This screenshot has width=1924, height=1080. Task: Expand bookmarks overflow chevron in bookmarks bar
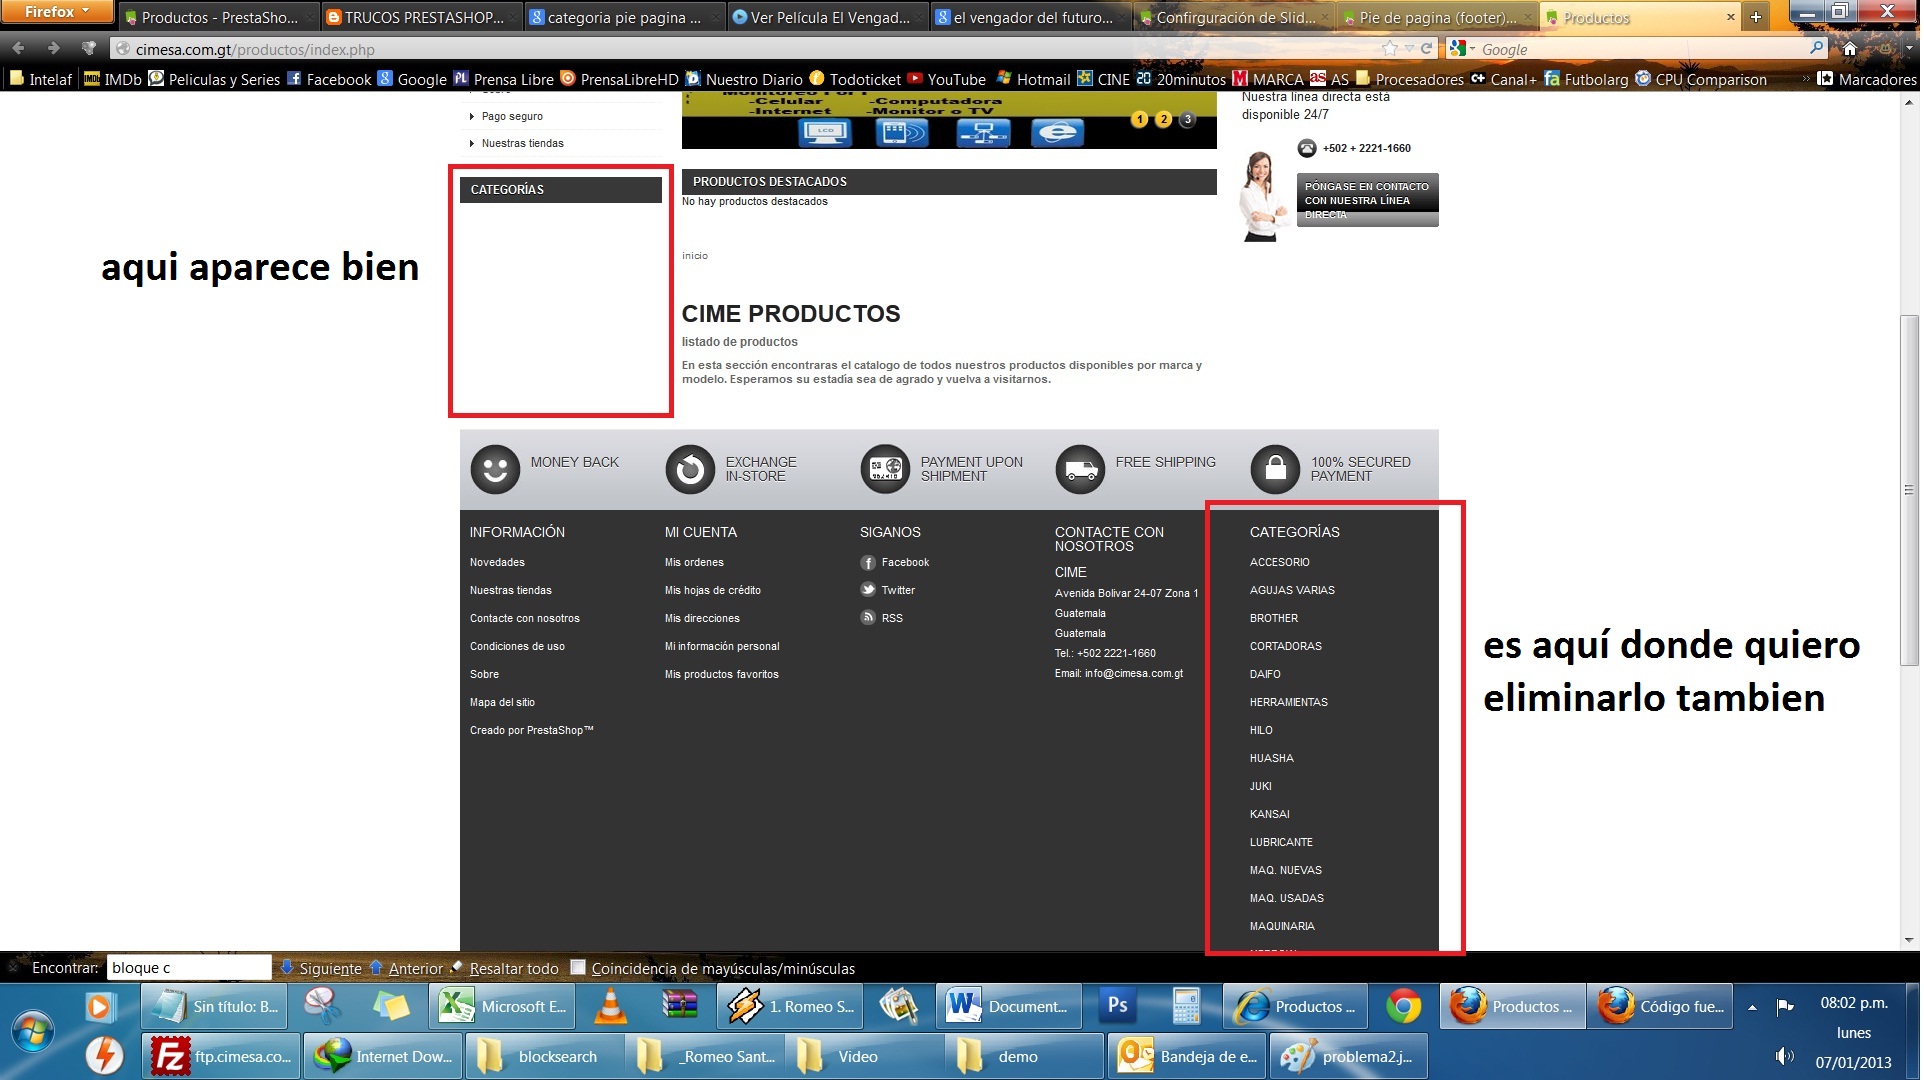click(1806, 79)
